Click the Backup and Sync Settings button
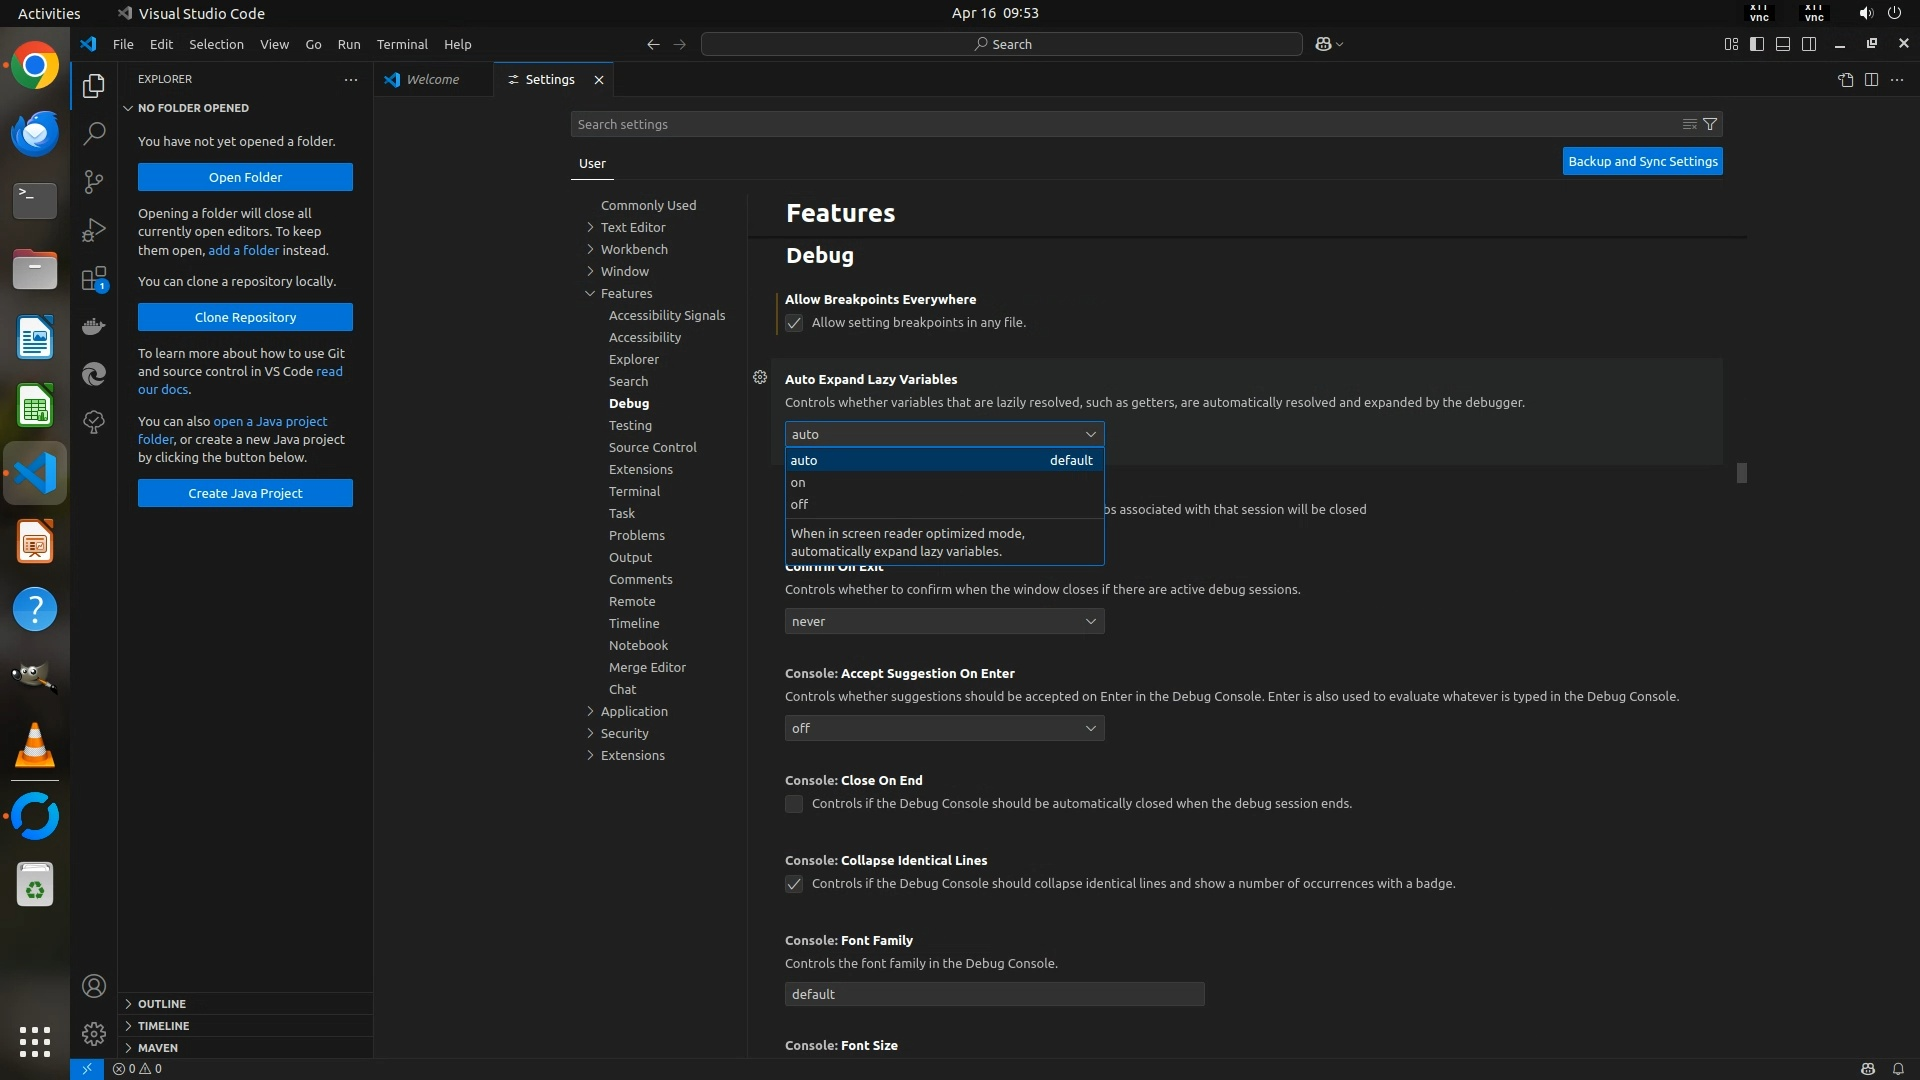The height and width of the screenshot is (1080, 1920). 1642,161
